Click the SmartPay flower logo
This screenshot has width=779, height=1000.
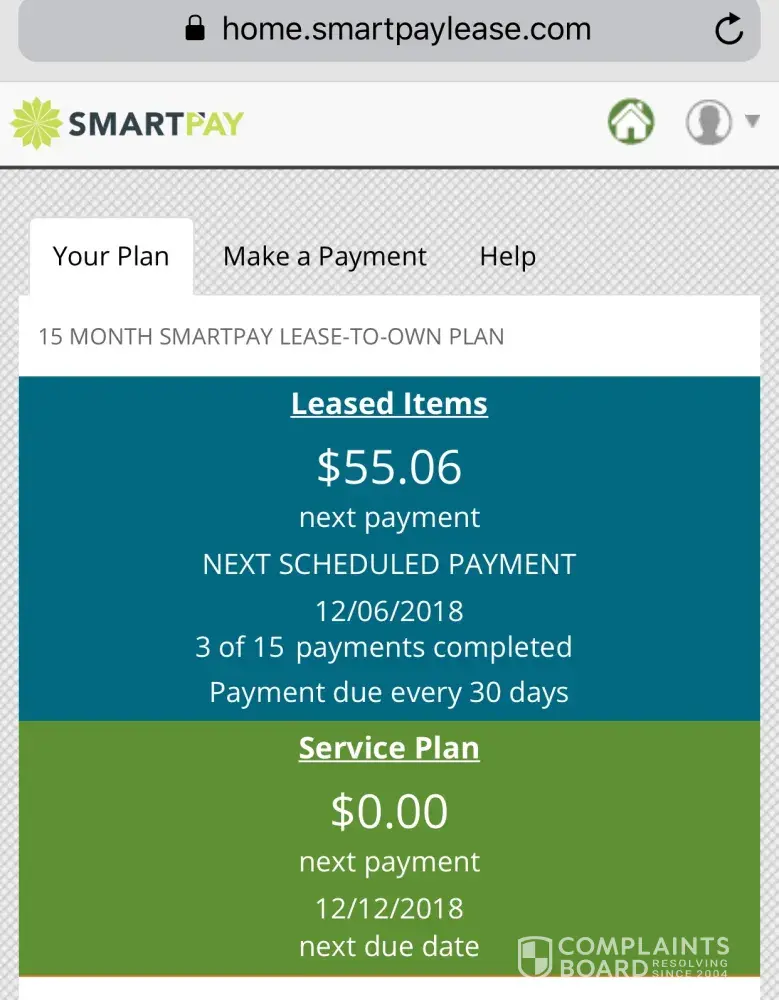coord(35,124)
